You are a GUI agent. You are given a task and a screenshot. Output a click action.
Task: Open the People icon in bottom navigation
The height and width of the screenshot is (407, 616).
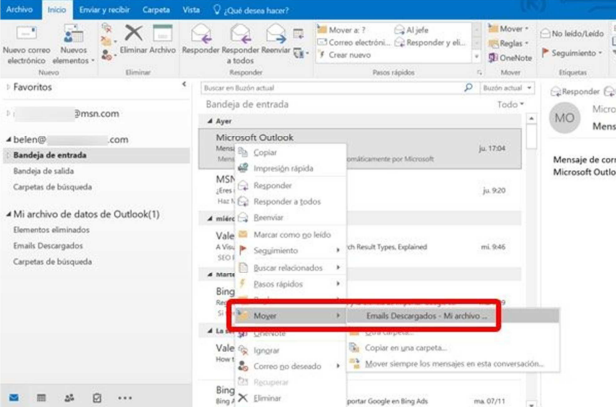coord(69,397)
